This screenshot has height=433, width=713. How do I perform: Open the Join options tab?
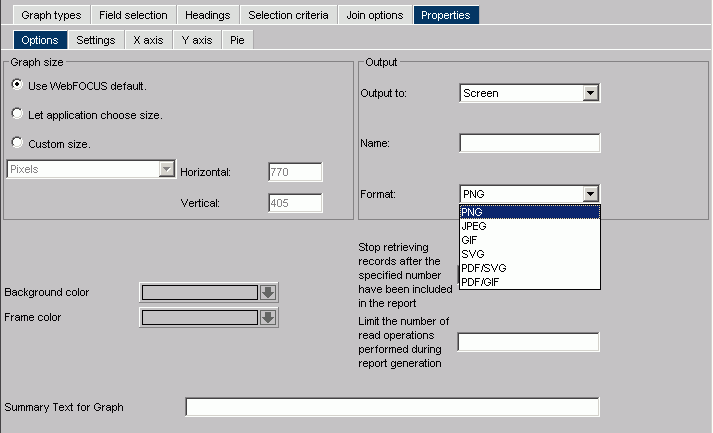pos(375,15)
